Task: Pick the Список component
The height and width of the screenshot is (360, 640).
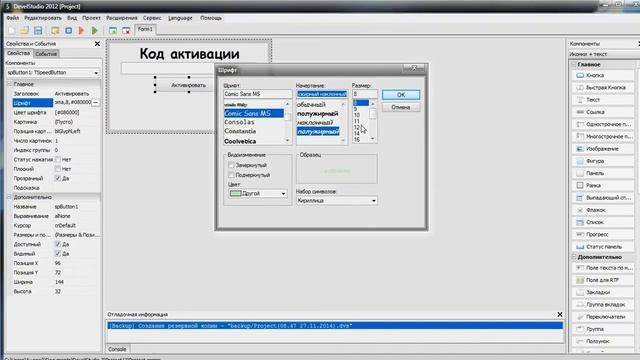Action: click(x=603, y=222)
